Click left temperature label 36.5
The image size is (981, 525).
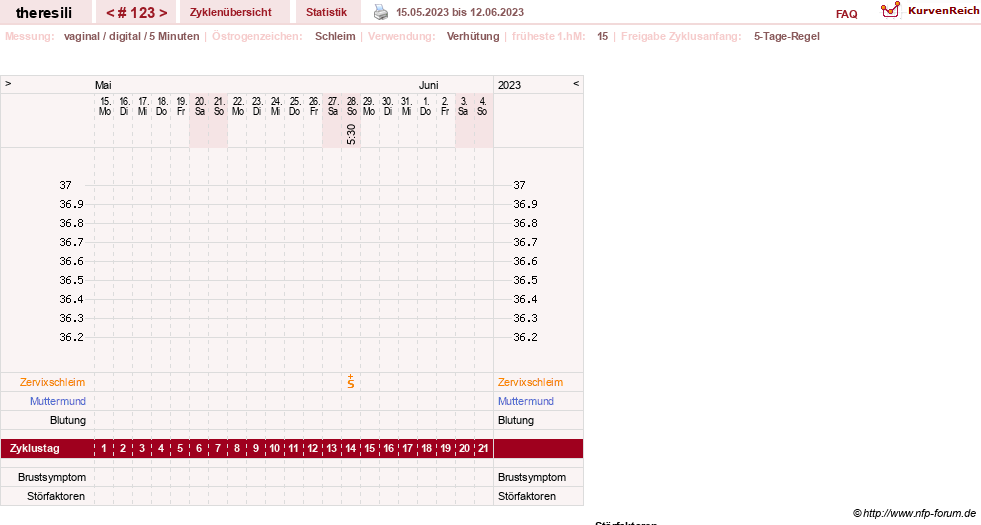[71, 280]
